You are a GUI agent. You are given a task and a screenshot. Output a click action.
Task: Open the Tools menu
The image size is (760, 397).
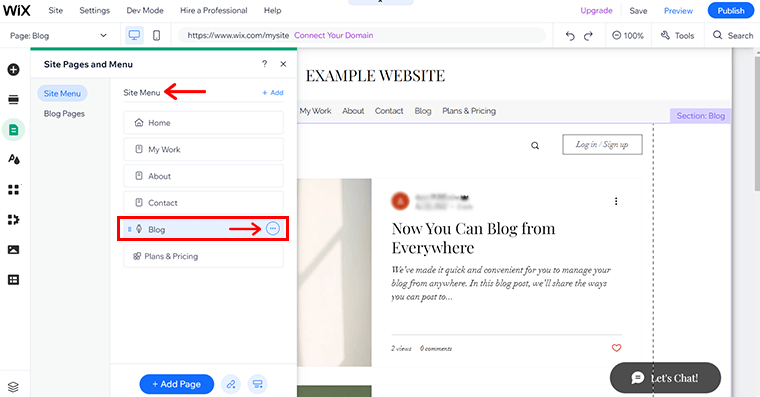678,35
